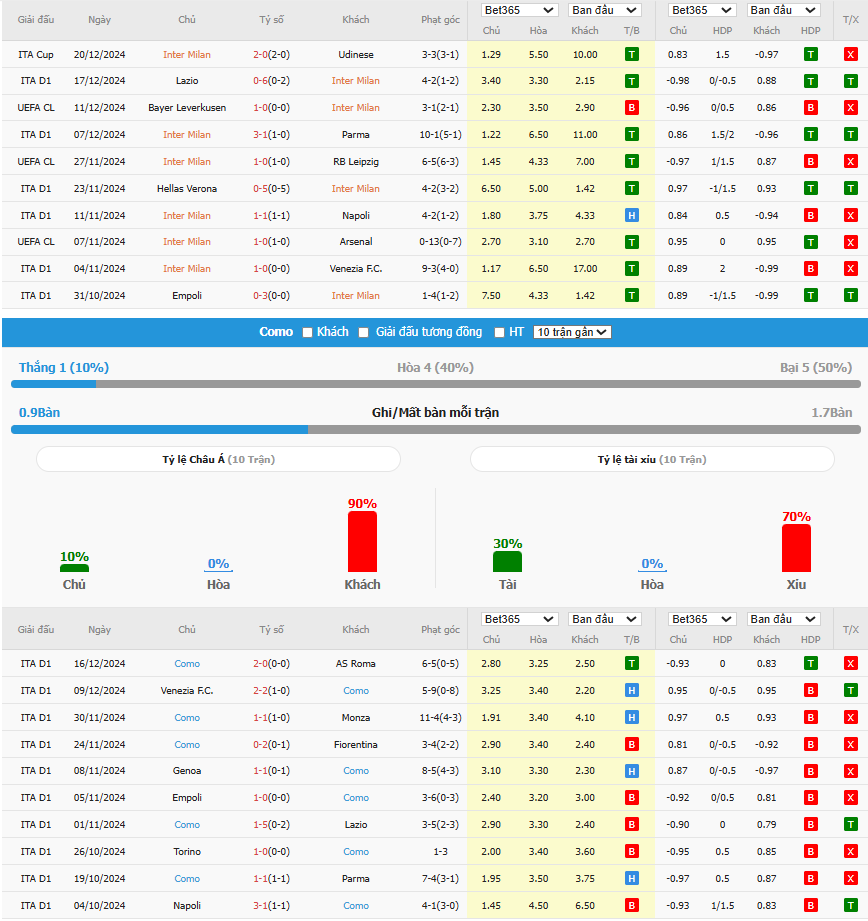
Task: Click red X badge in Inter Milan vs Arsenal row
Action: coord(850,242)
